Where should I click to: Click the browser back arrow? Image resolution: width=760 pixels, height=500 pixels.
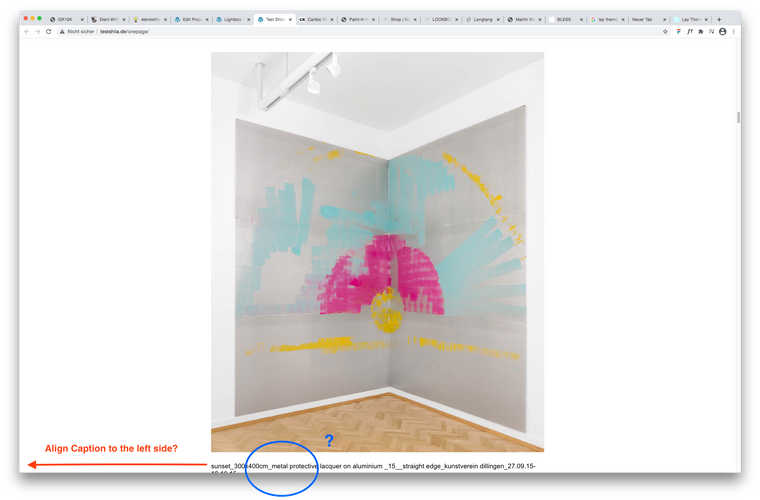tap(27, 32)
